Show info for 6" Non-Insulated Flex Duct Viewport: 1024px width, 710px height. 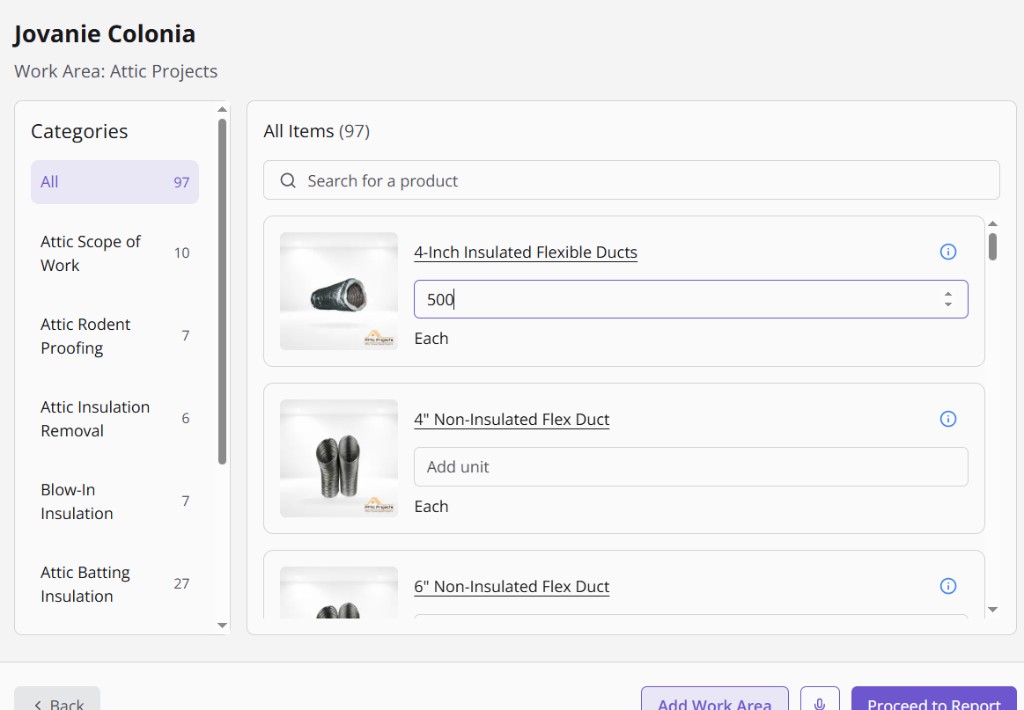coord(948,586)
